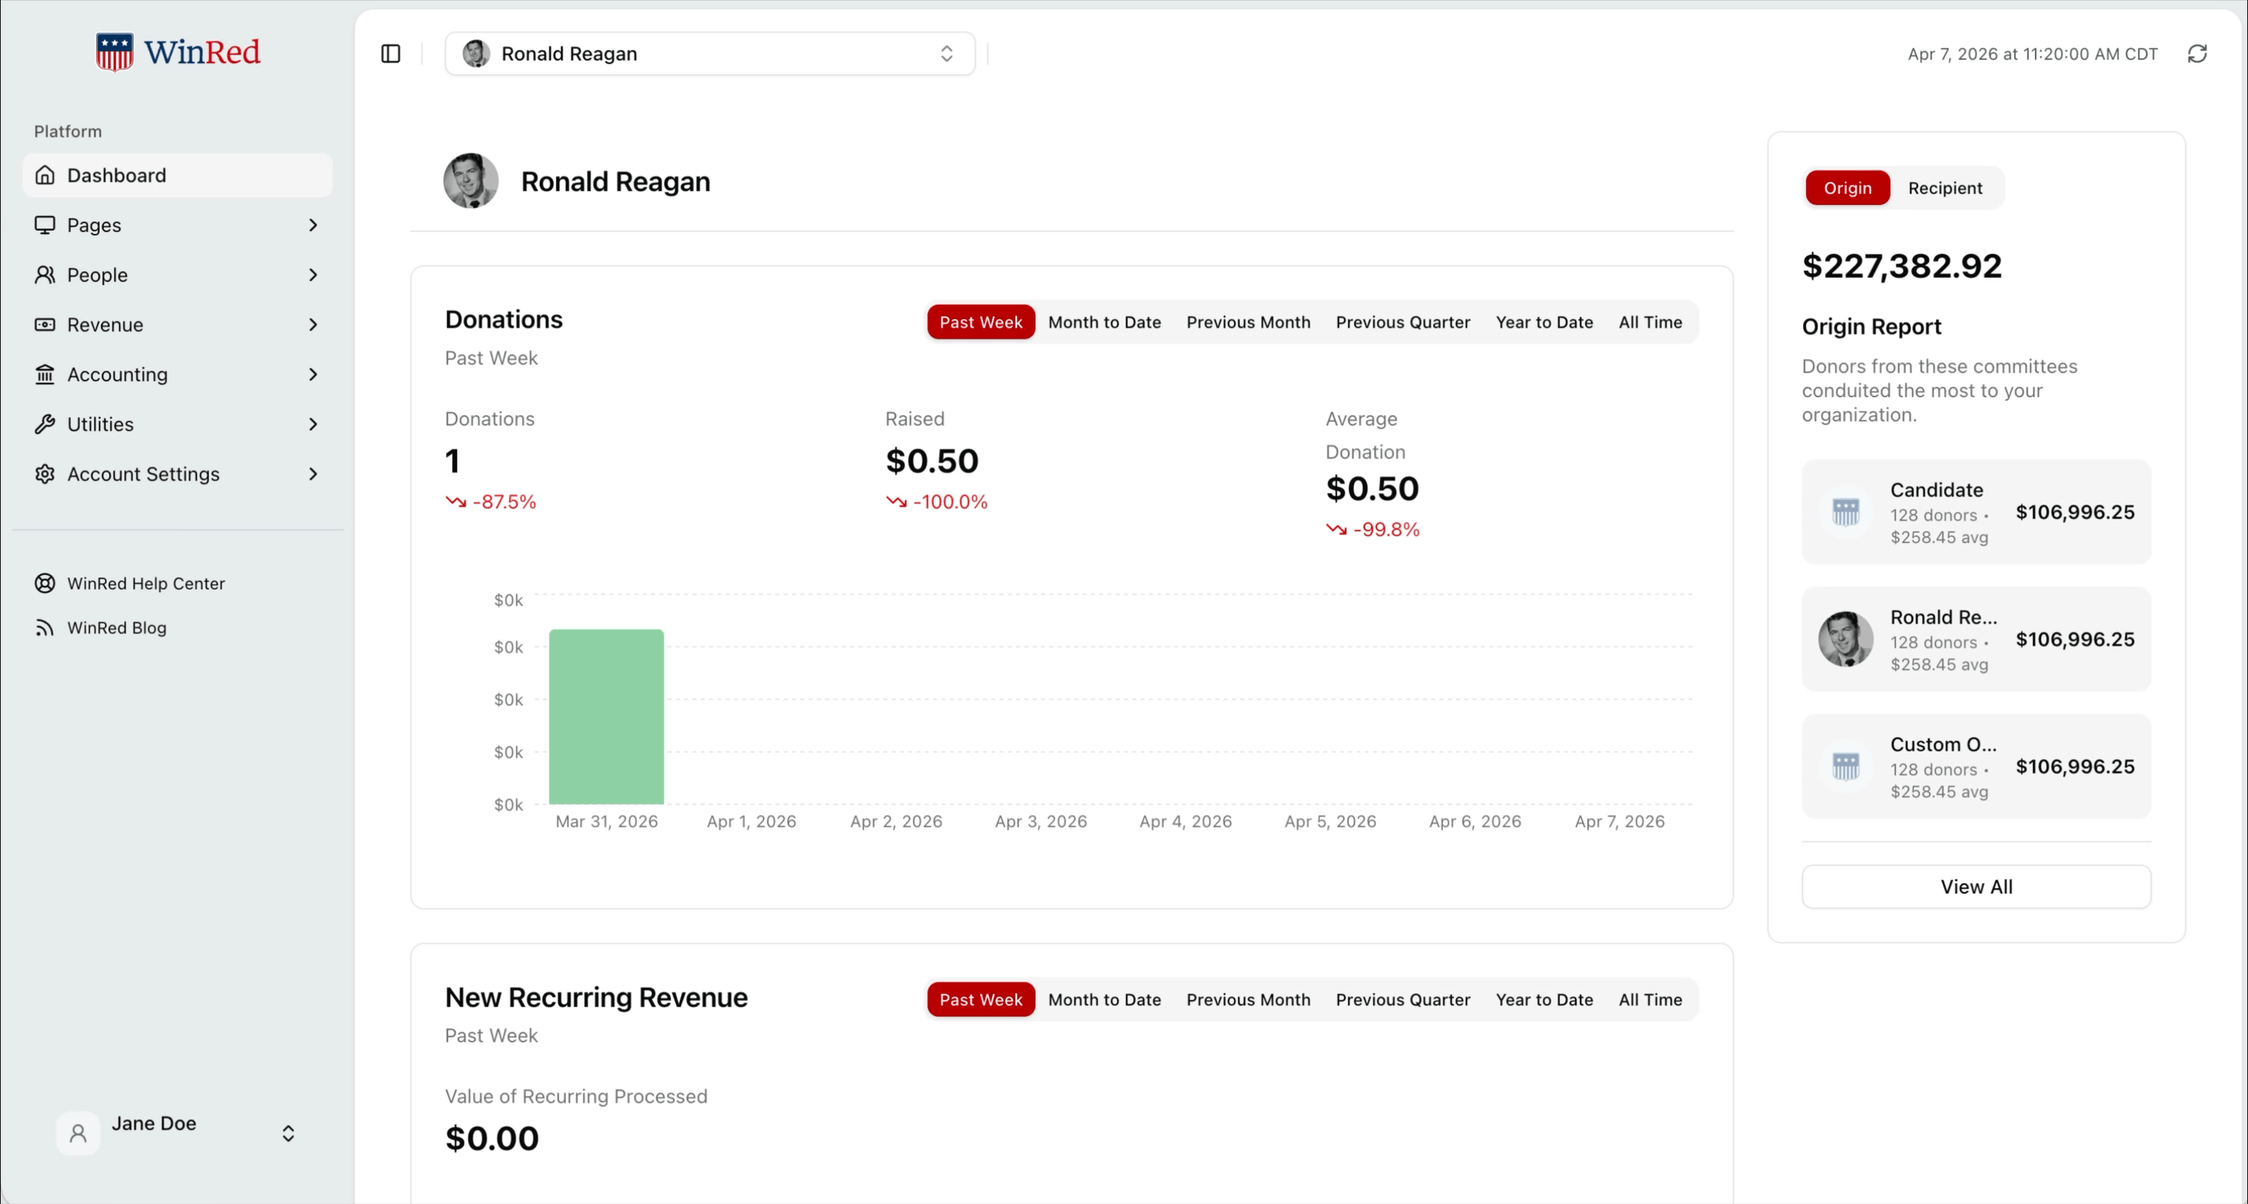Select All Time in Donations
Screen dimensions: 2248x1204
1650,322
